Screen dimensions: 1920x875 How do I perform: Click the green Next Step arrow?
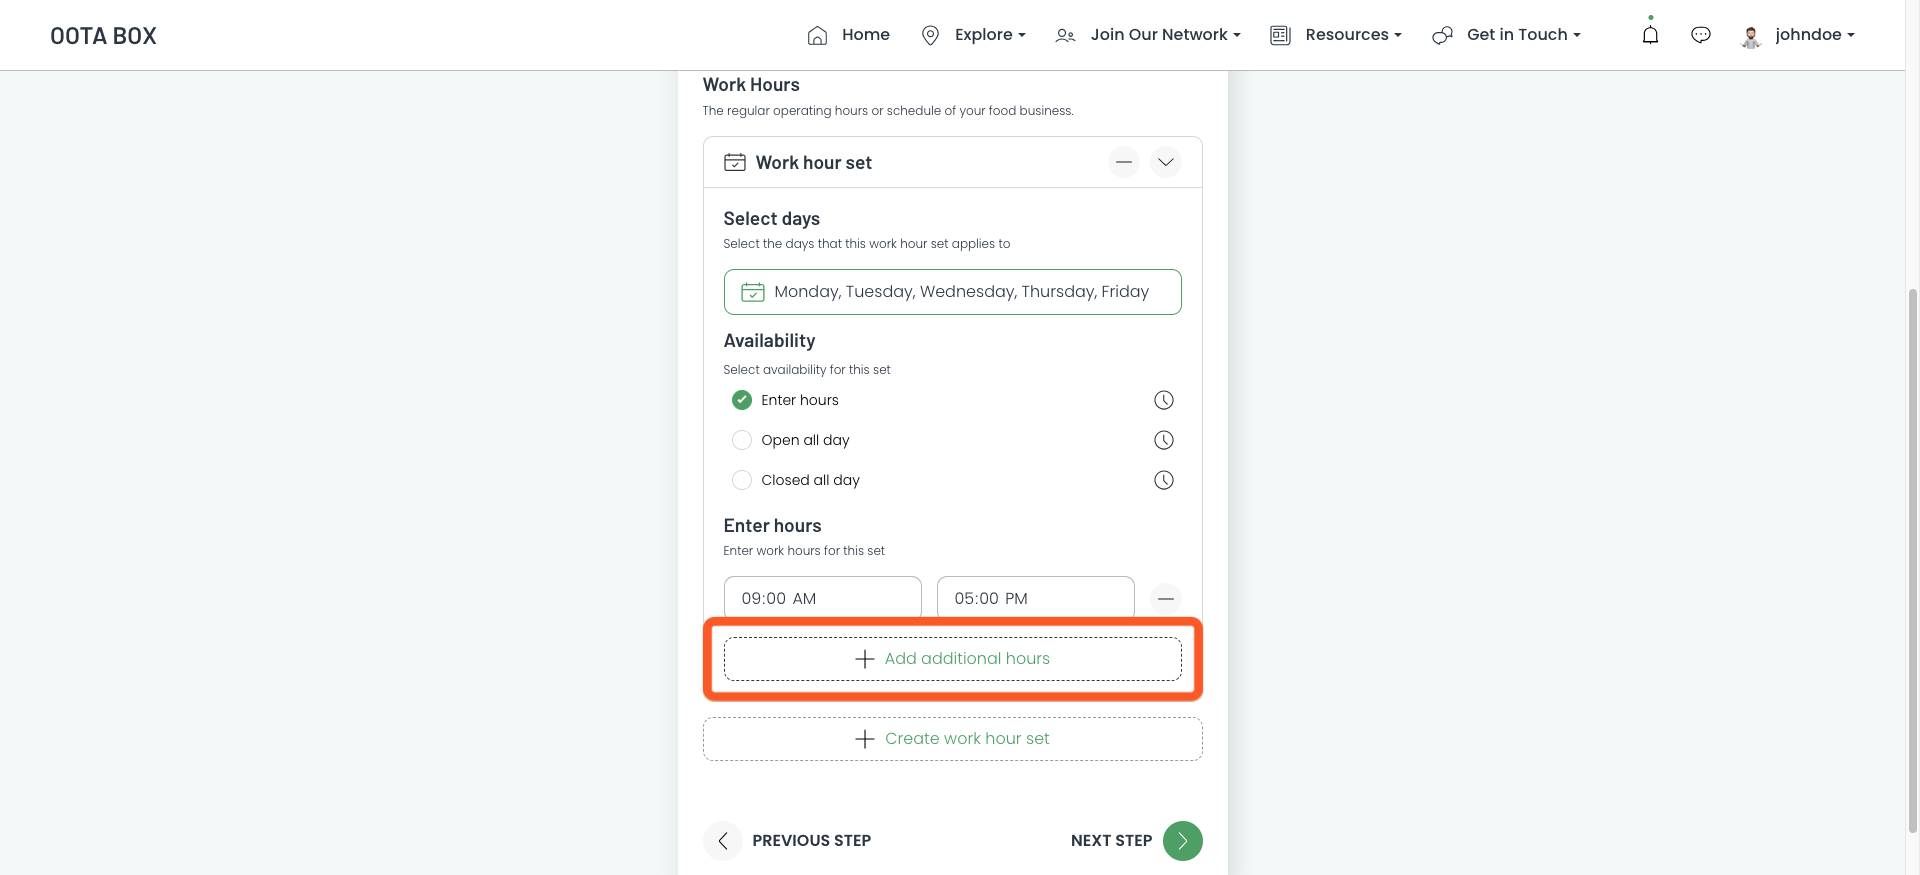(1182, 841)
